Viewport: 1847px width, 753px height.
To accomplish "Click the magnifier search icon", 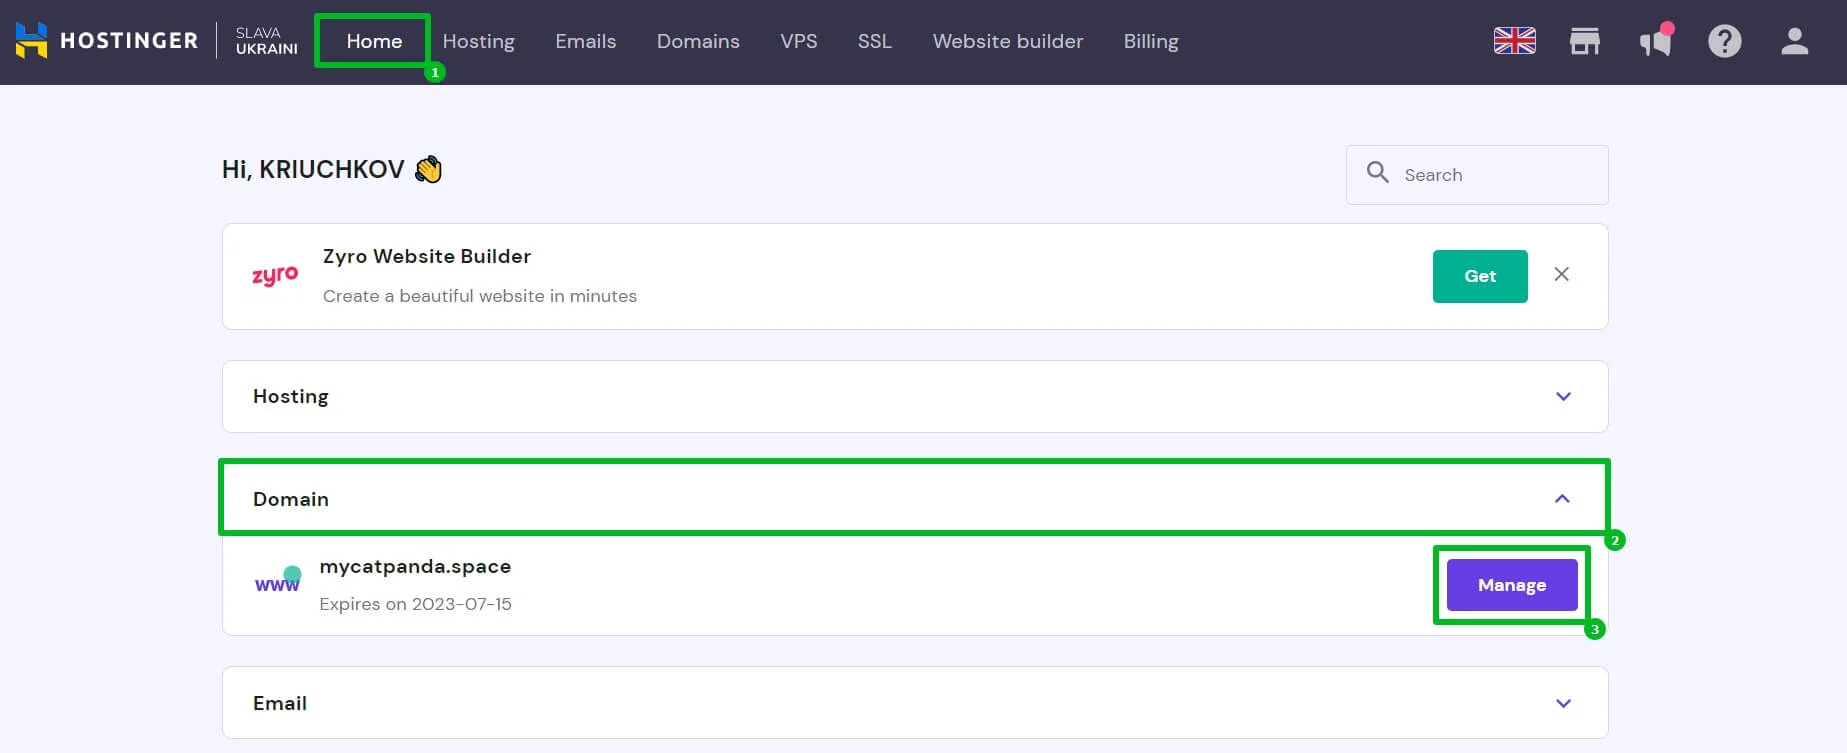I will click(x=1377, y=173).
